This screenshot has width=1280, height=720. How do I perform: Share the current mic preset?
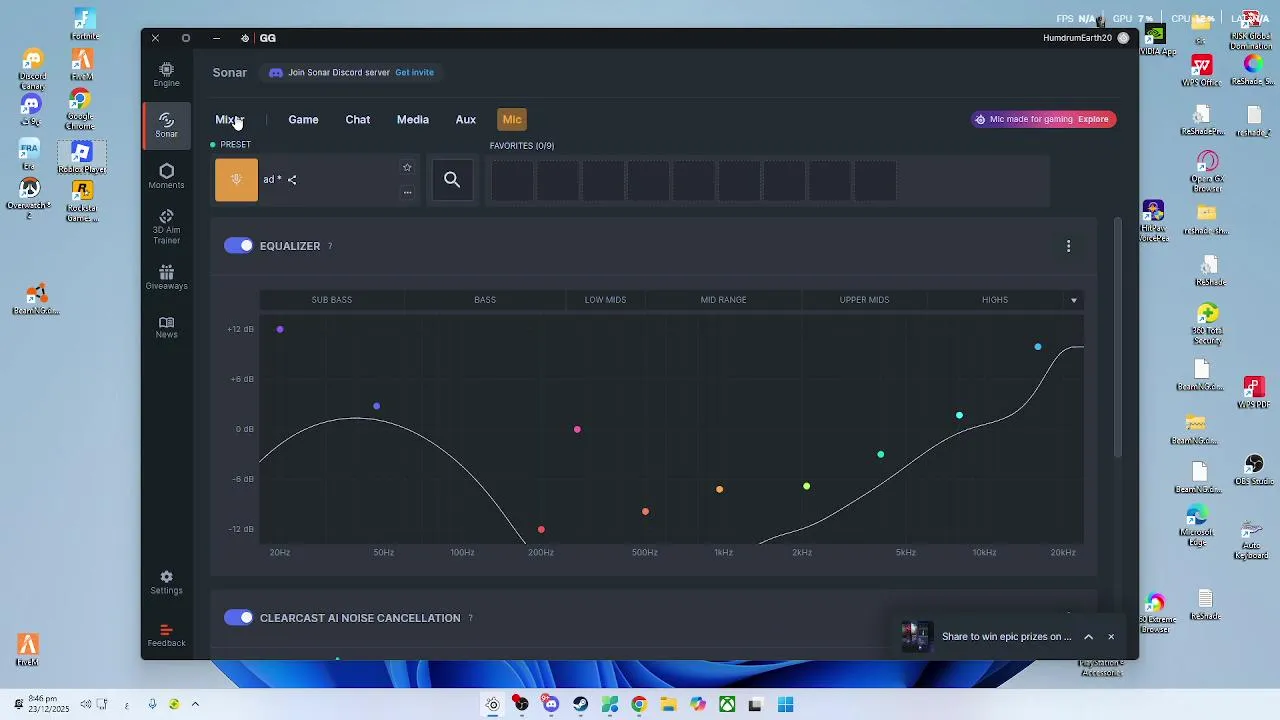click(292, 180)
